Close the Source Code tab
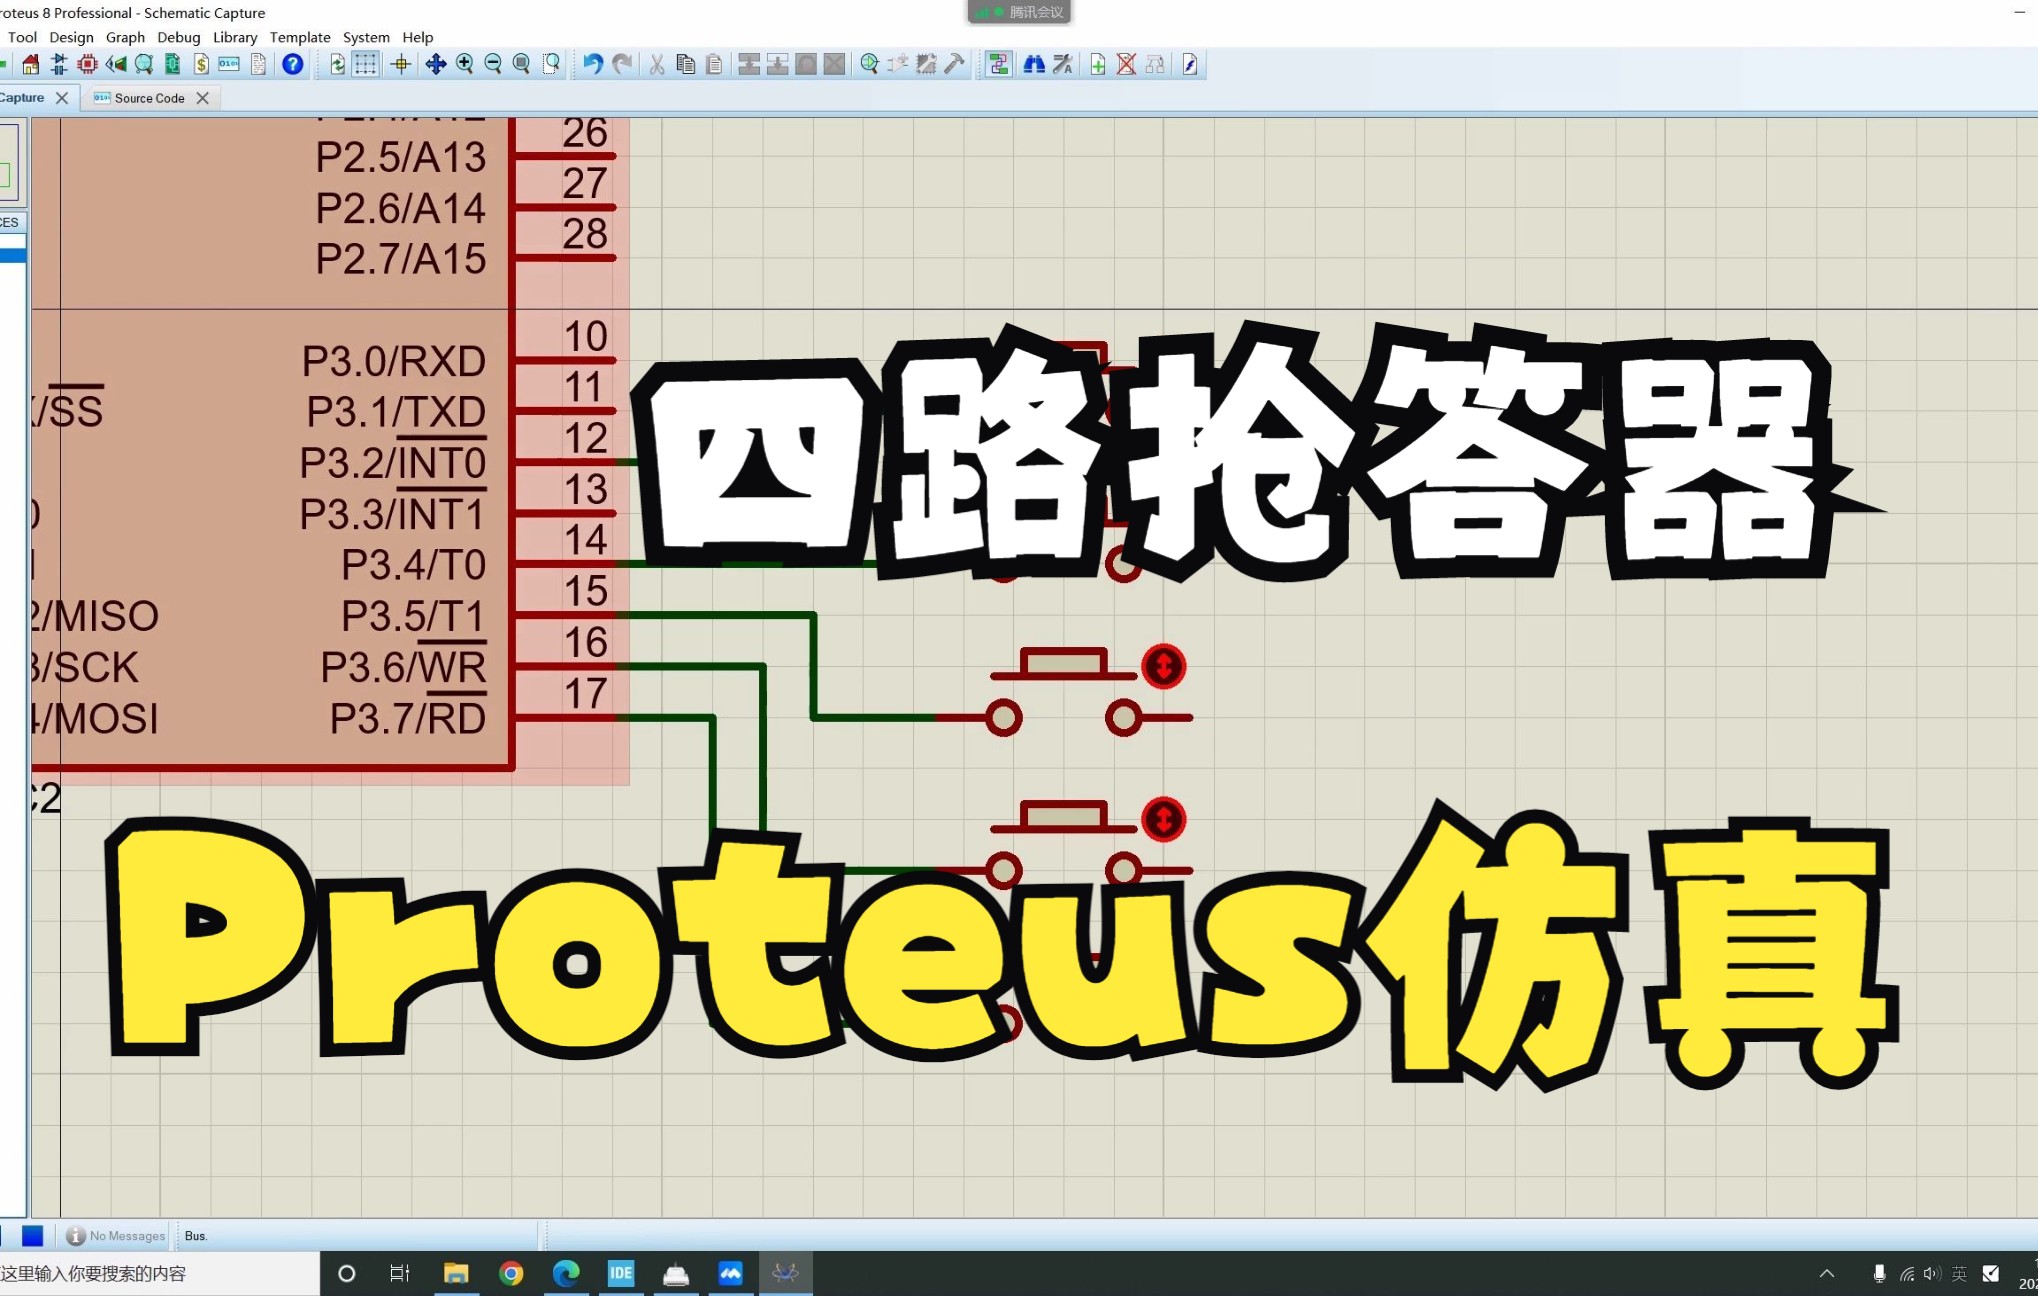 203,98
